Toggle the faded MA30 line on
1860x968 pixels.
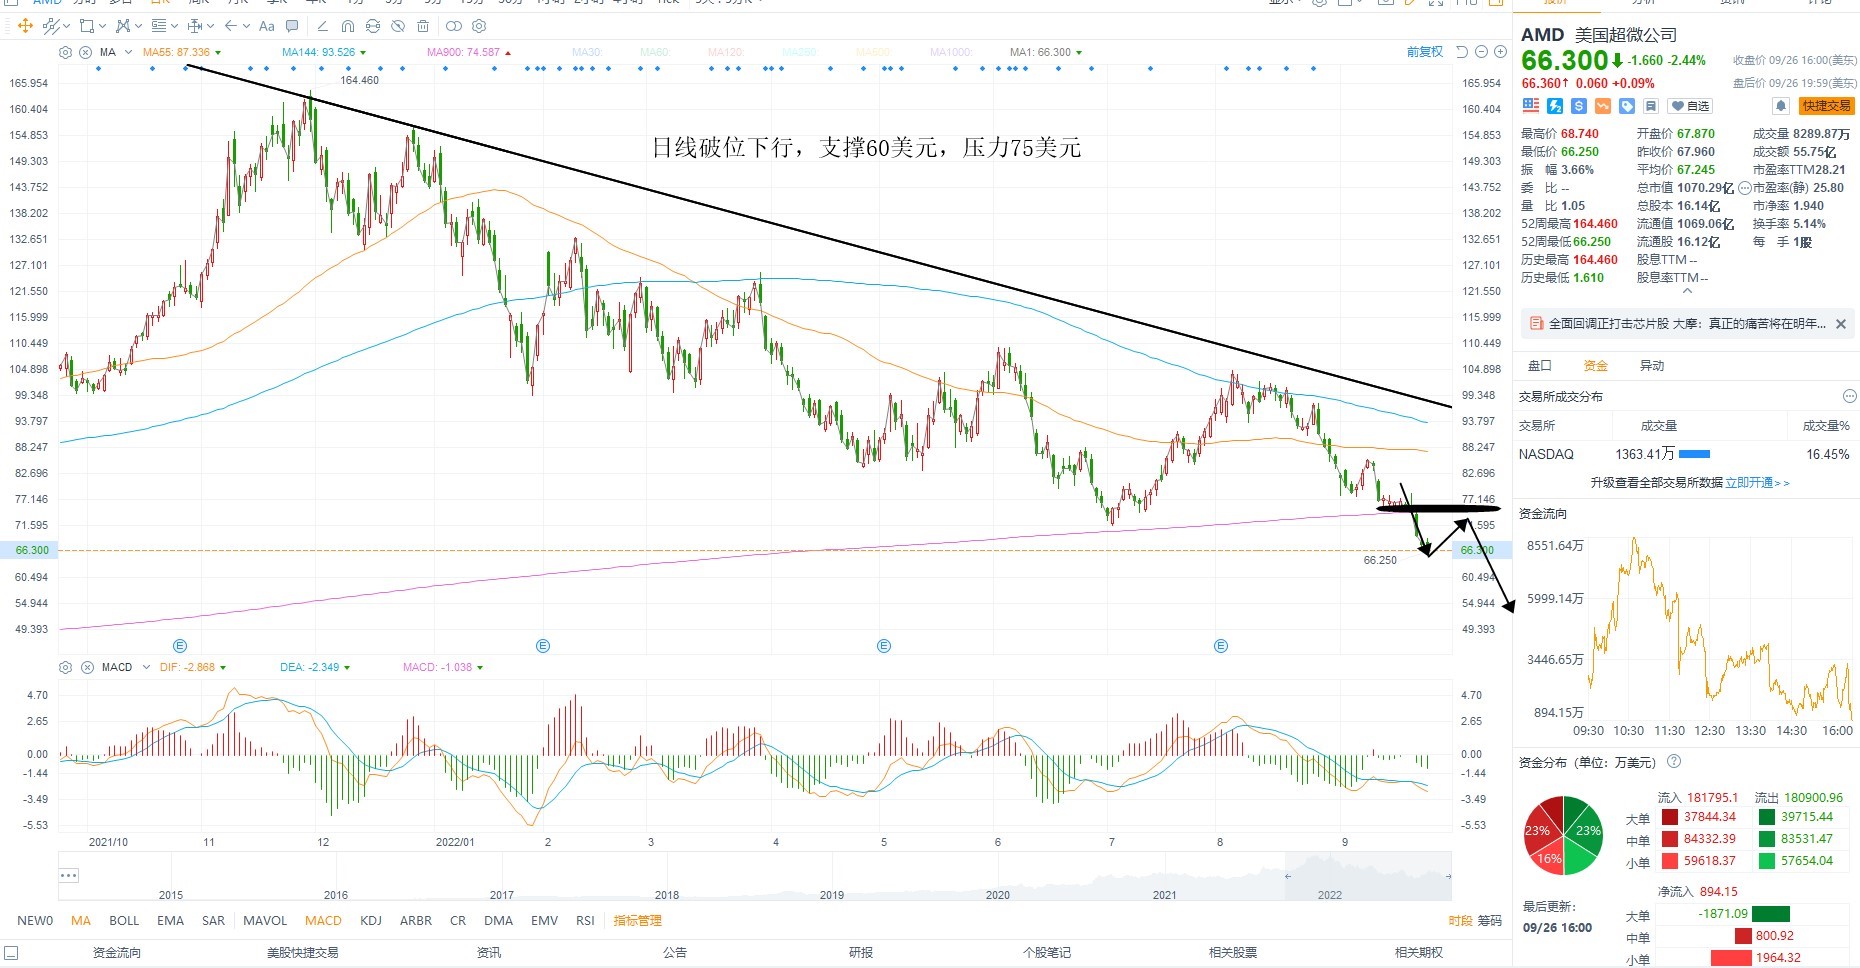tap(587, 52)
